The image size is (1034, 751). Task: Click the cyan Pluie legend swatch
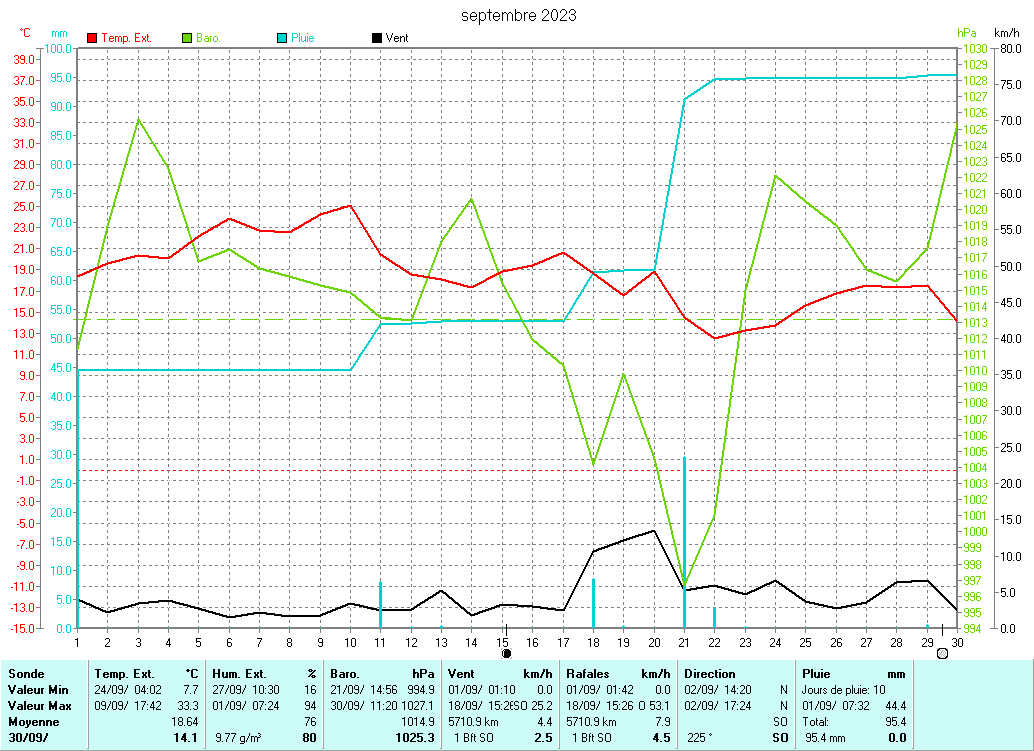pos(283,38)
